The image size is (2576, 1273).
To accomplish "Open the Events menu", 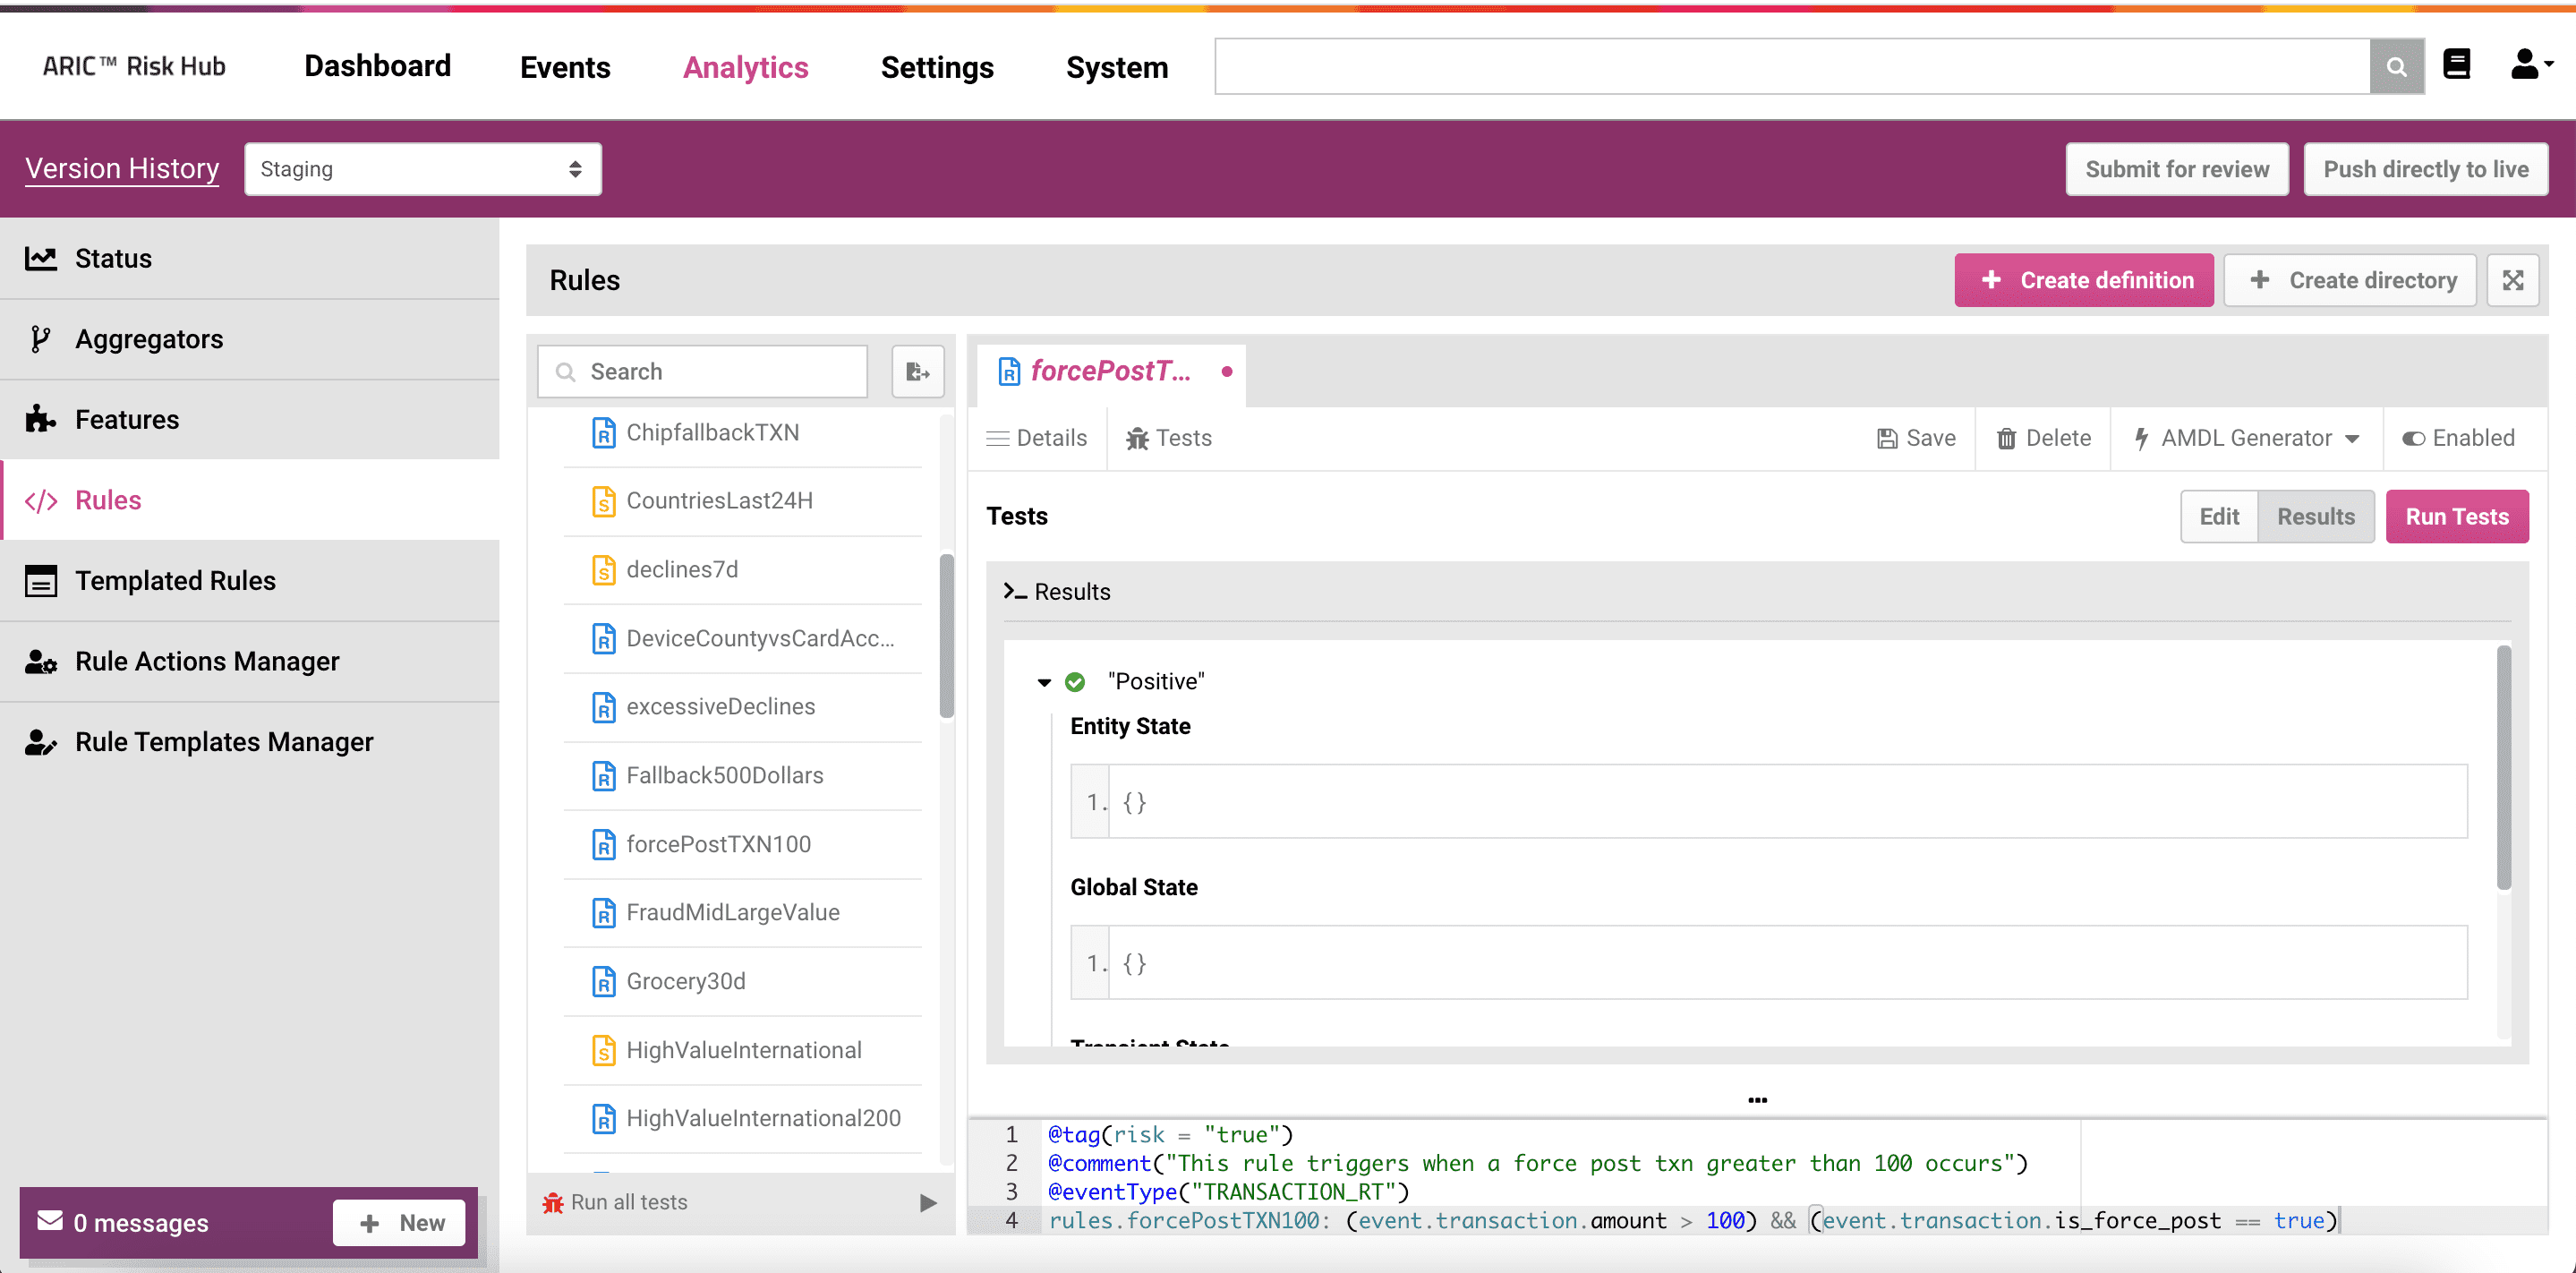I will [x=565, y=67].
